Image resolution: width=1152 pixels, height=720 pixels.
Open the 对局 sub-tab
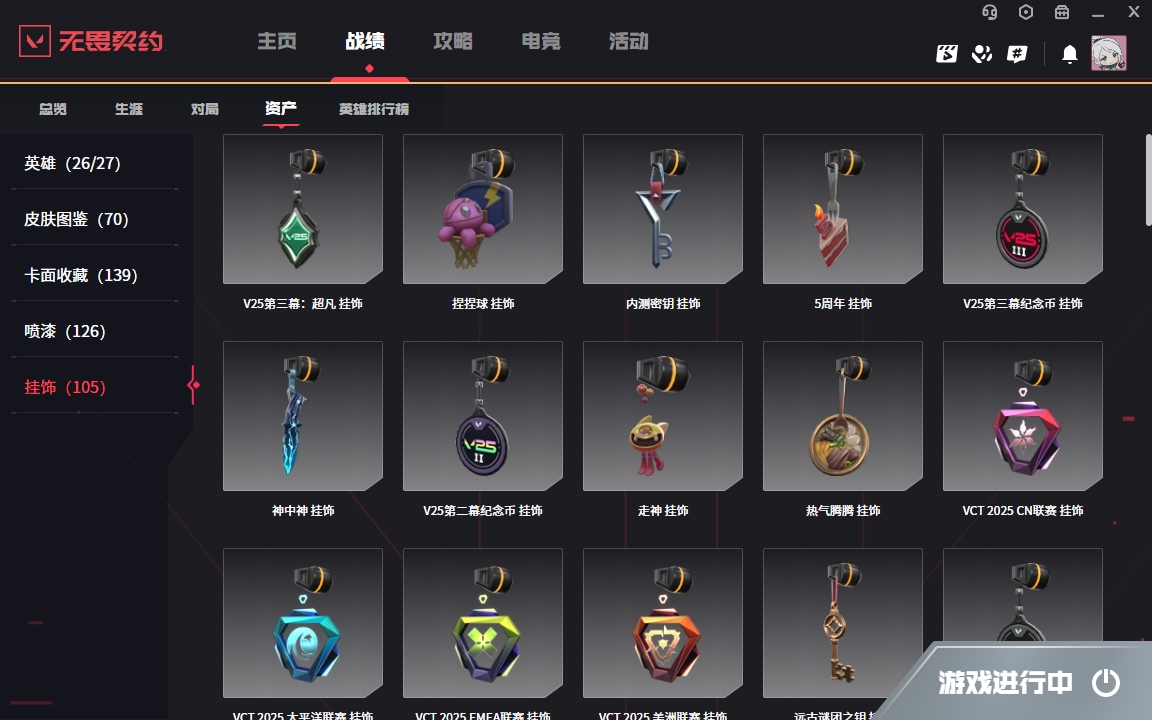[204, 109]
